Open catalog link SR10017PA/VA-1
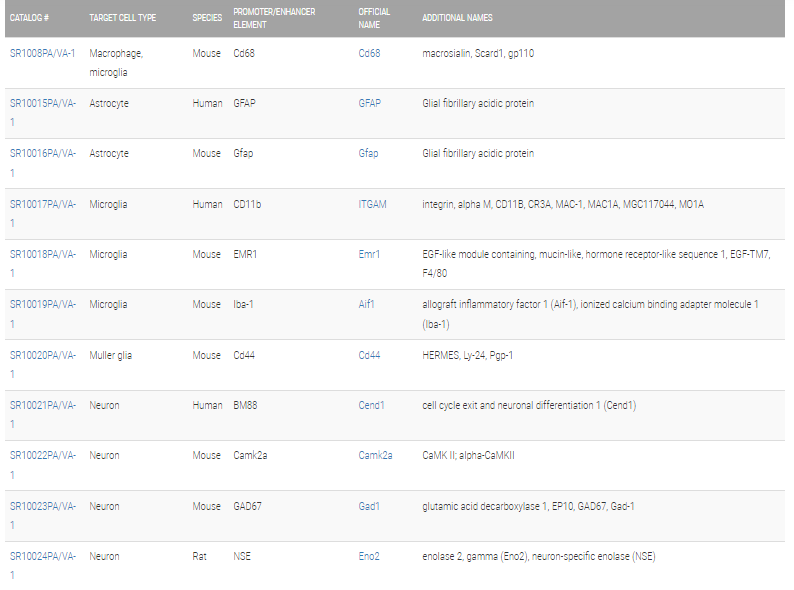Viewport: 794px width, 590px height. click(x=43, y=213)
